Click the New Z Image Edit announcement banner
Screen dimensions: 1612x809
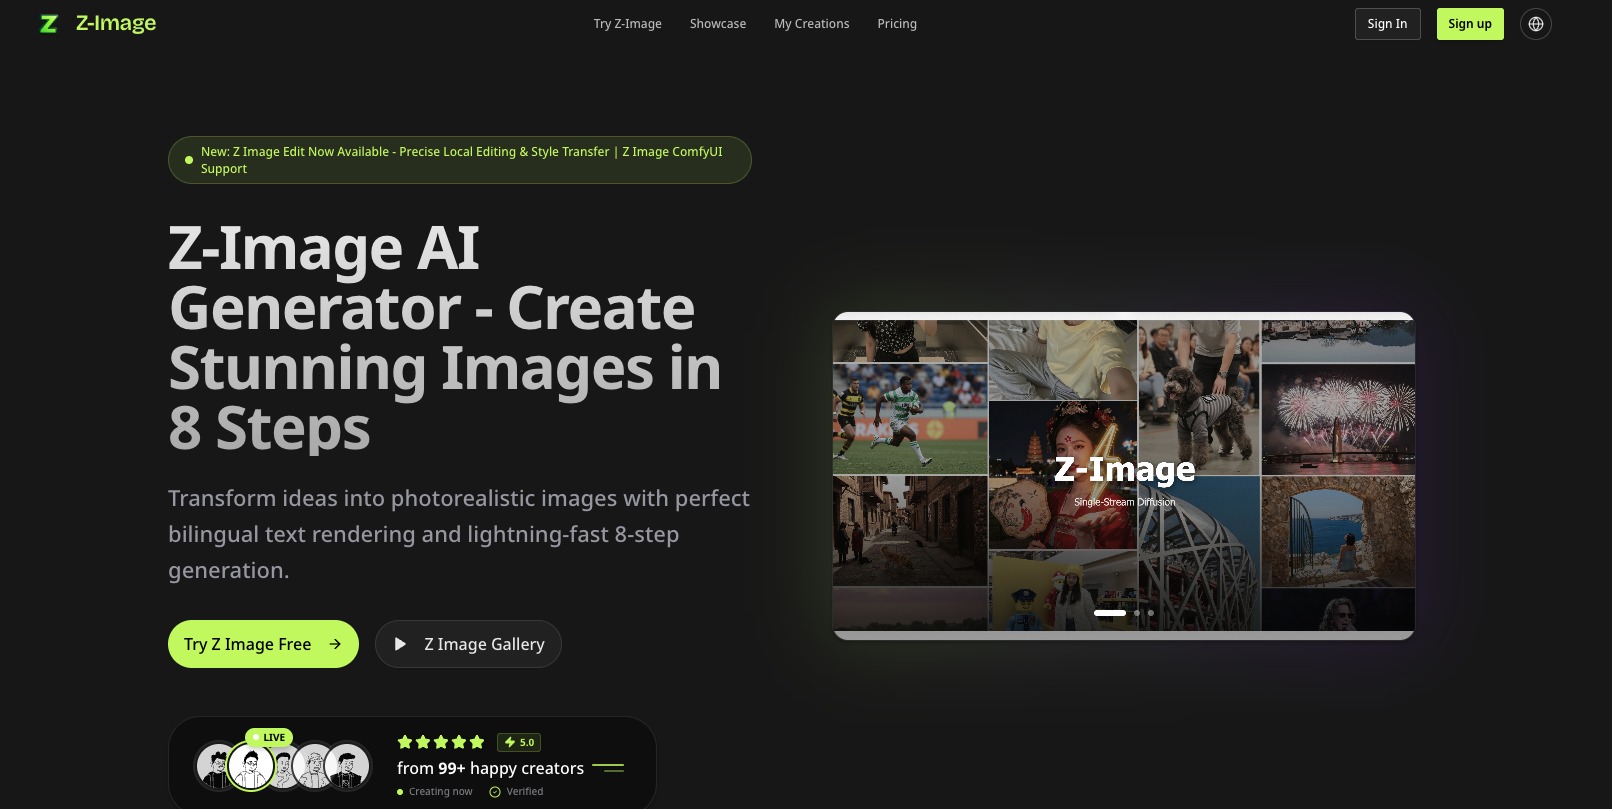point(460,160)
